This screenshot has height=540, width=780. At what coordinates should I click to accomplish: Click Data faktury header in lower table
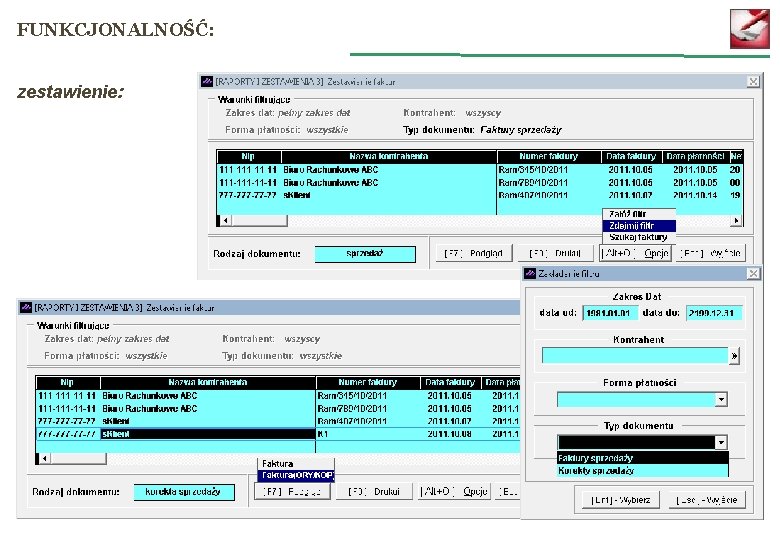tap(450, 382)
